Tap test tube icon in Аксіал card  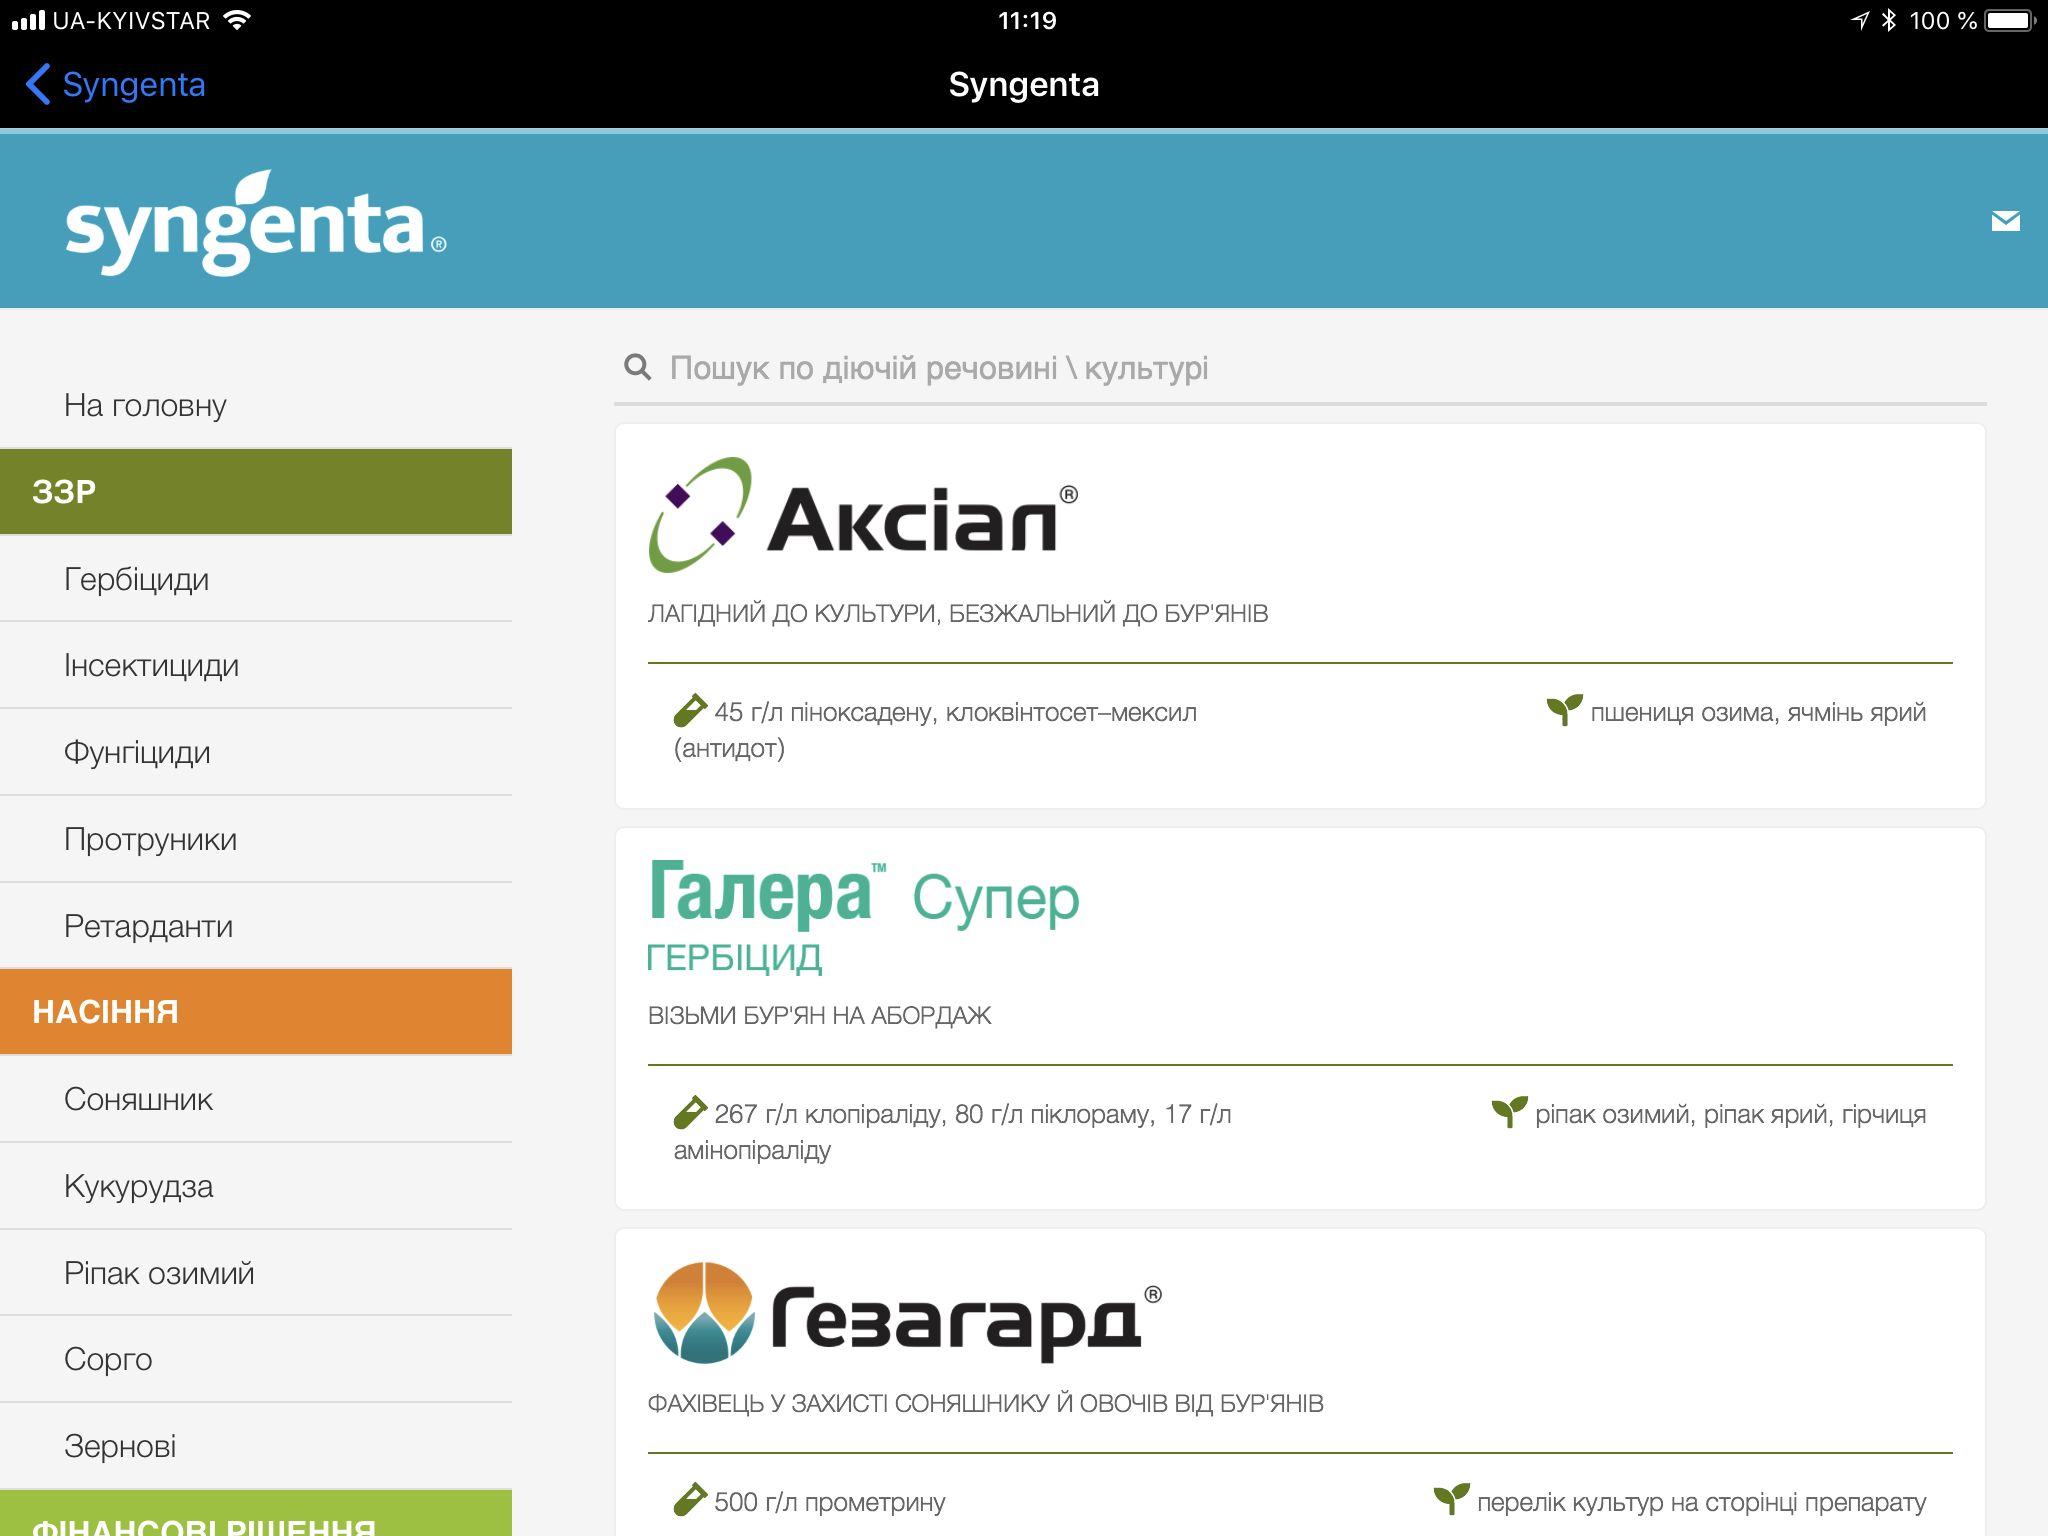click(x=690, y=711)
